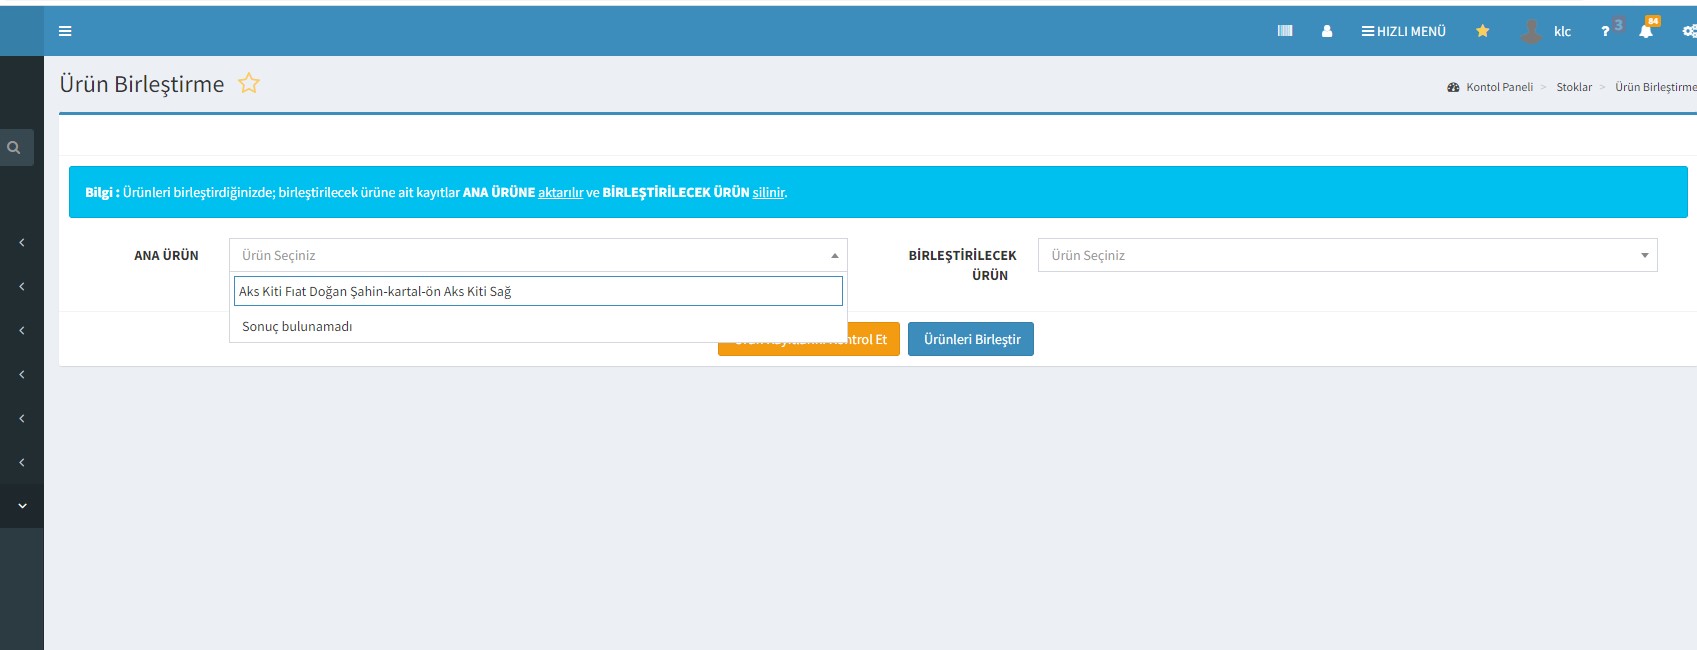The image size is (1697, 650).
Task: Open HIZLI MENÜ quick menu
Action: [1403, 31]
